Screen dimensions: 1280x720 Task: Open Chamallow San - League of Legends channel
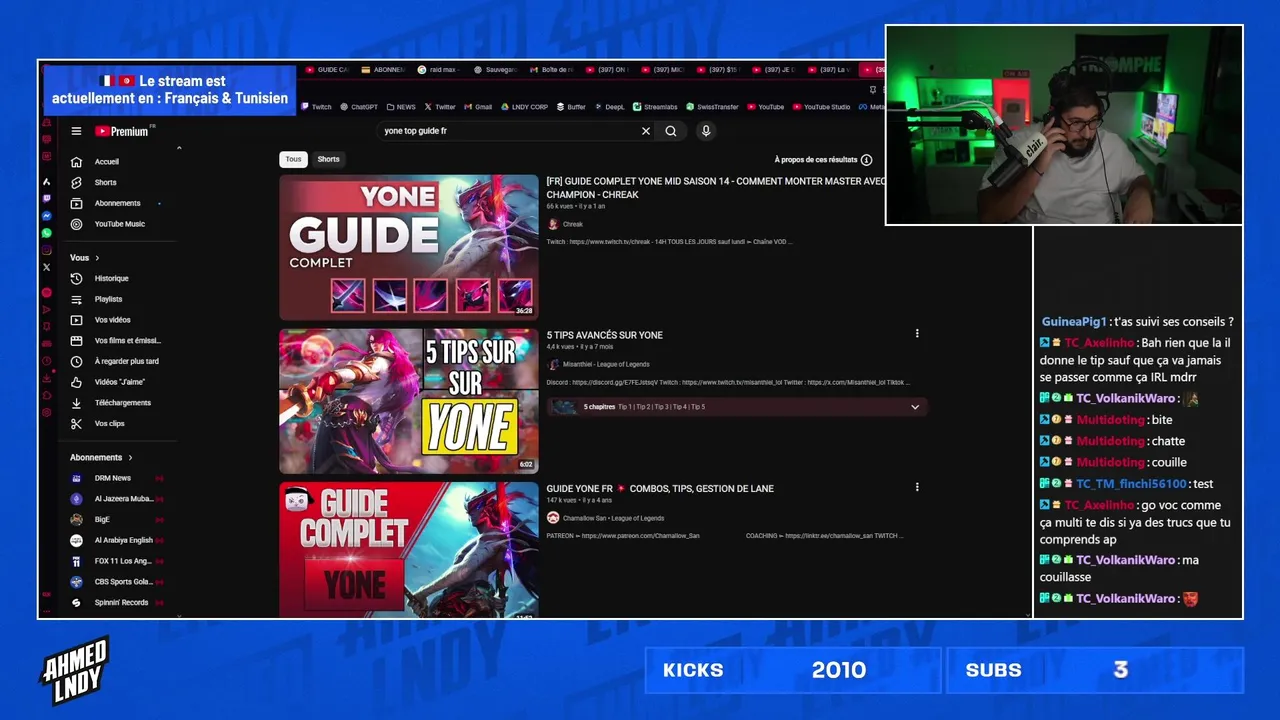[613, 518]
